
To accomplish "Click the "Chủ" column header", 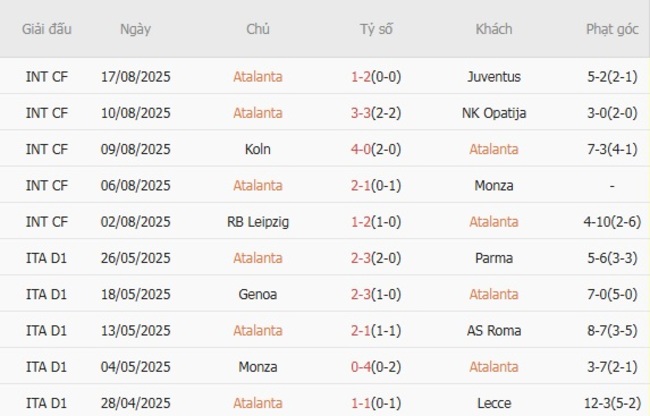I will click(257, 29).
